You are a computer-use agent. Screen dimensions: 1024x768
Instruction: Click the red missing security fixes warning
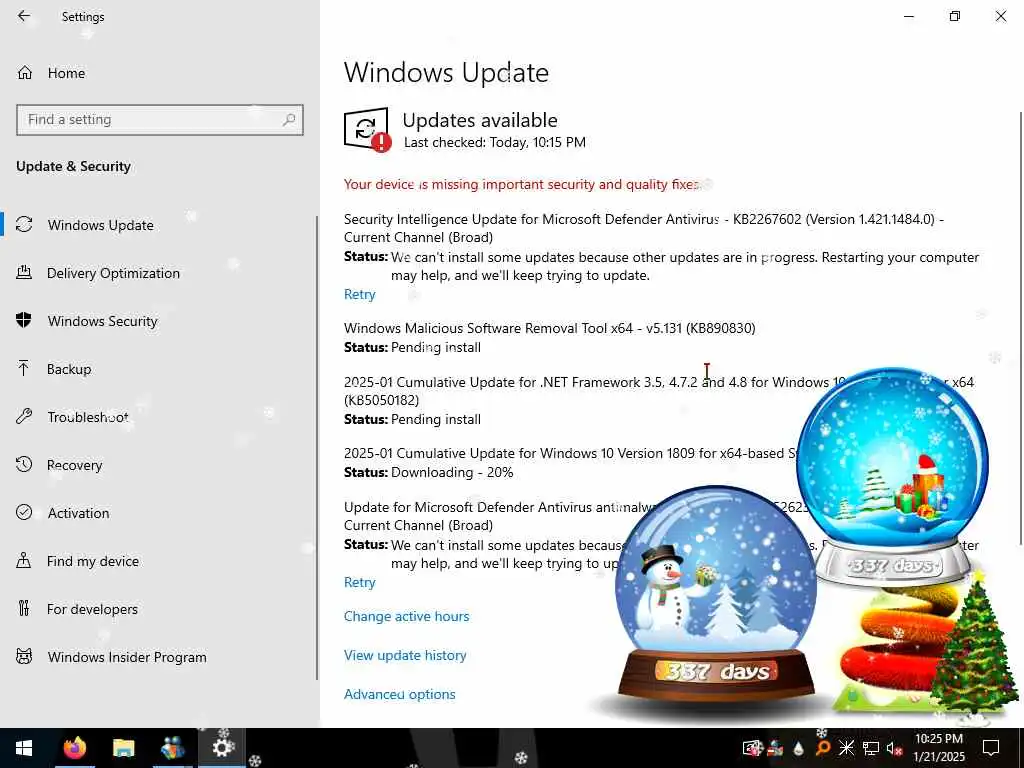pos(522,185)
